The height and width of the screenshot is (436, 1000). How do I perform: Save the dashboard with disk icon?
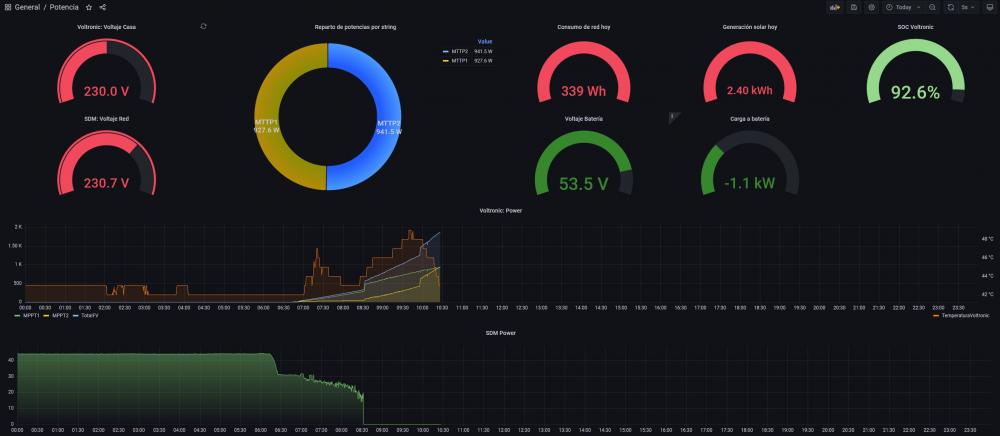click(x=854, y=7)
